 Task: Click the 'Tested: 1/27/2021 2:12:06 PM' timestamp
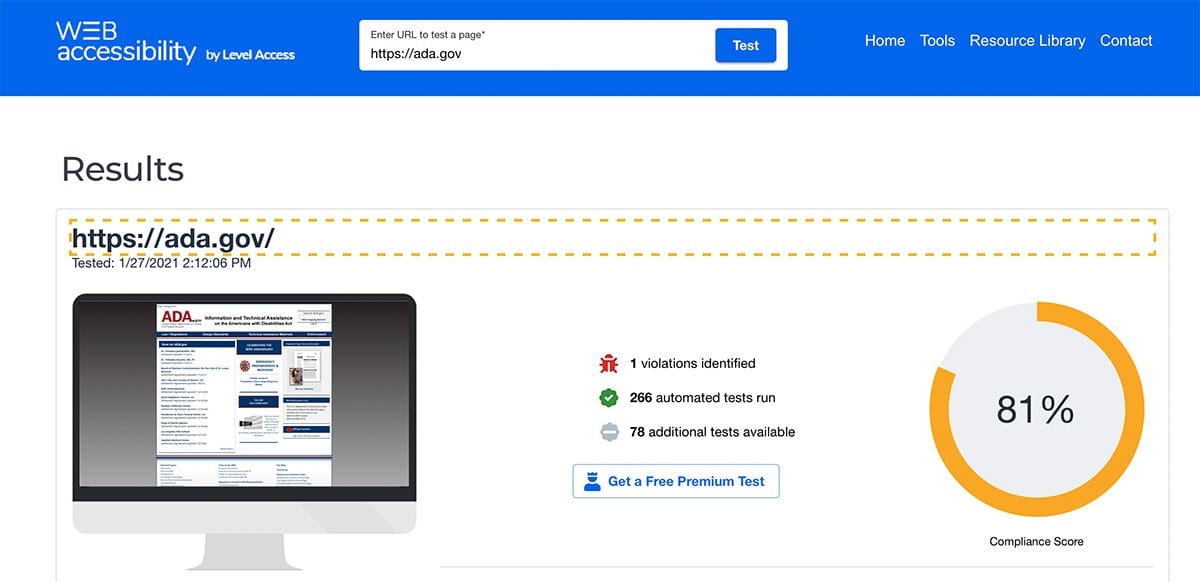(x=161, y=264)
